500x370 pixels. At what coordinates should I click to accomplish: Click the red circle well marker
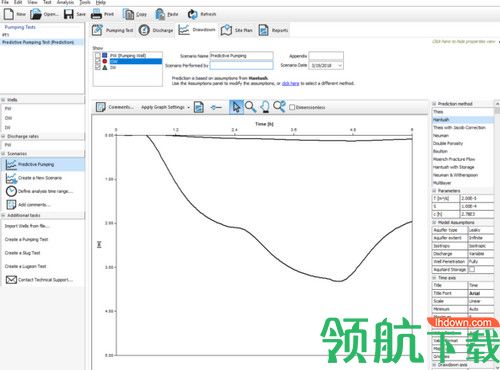tap(105, 61)
